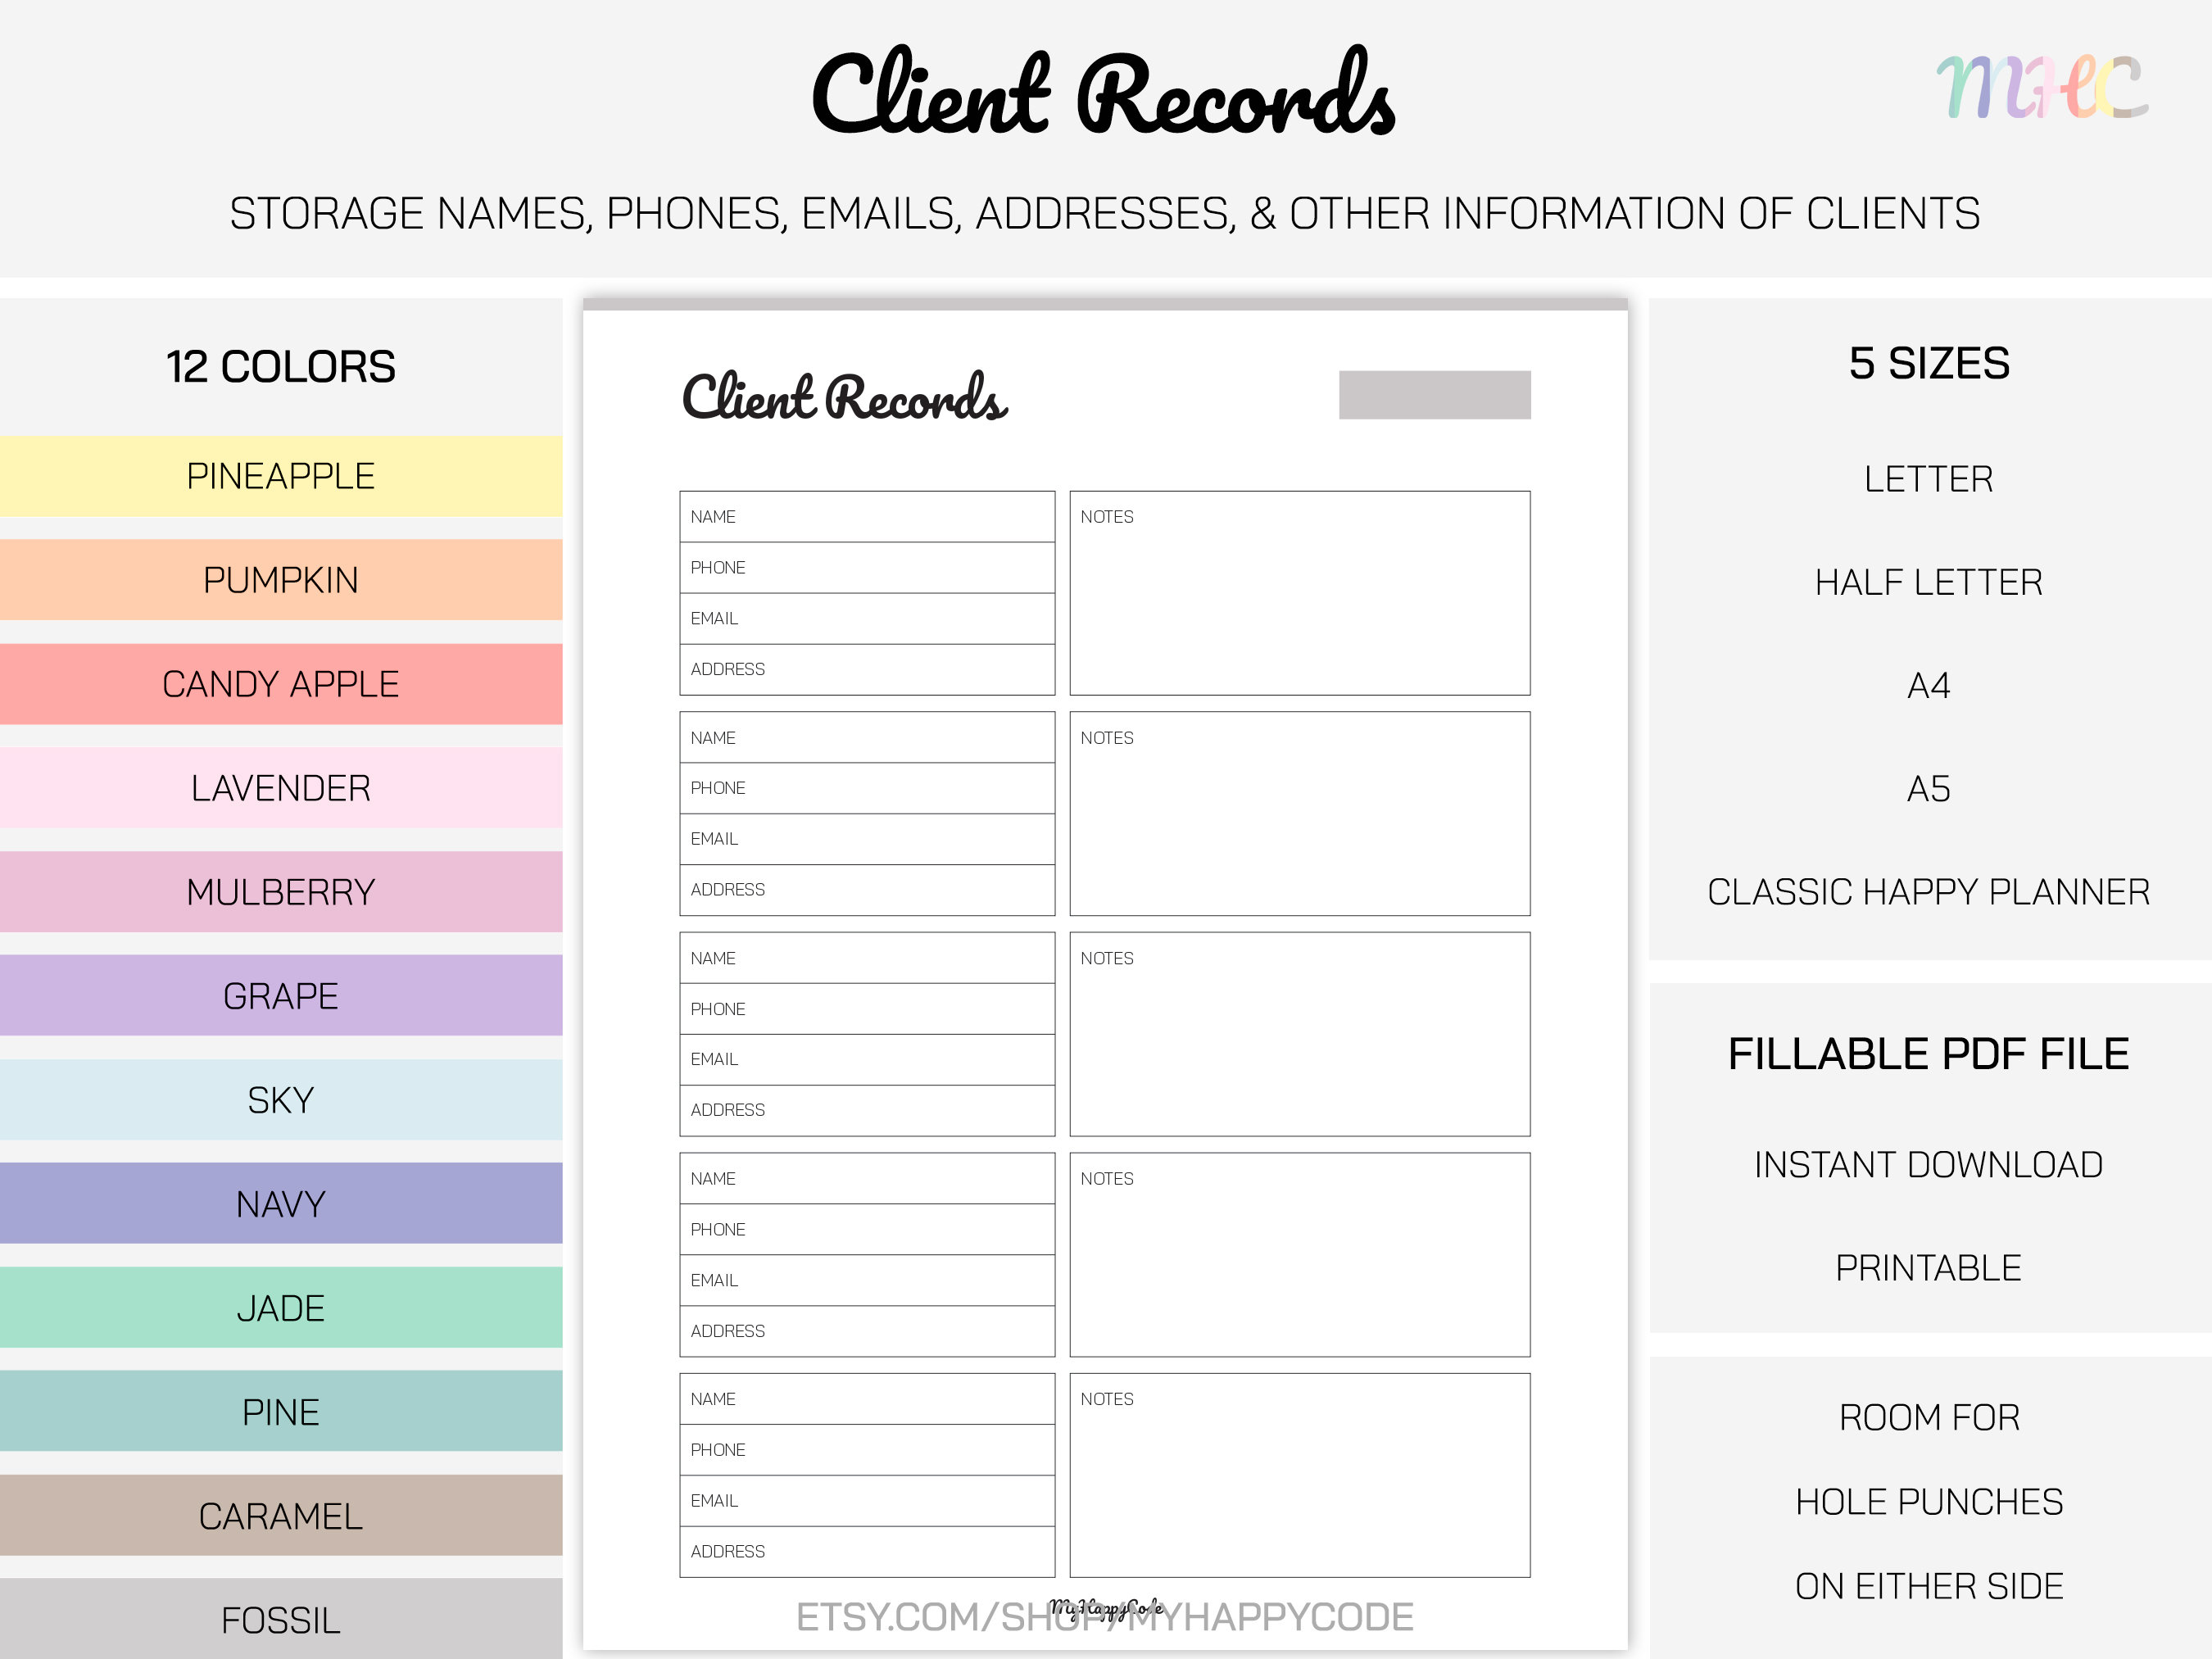Select the PINEAPPLE color bar
Viewport: 2212px width, 1659px height.
click(x=281, y=476)
